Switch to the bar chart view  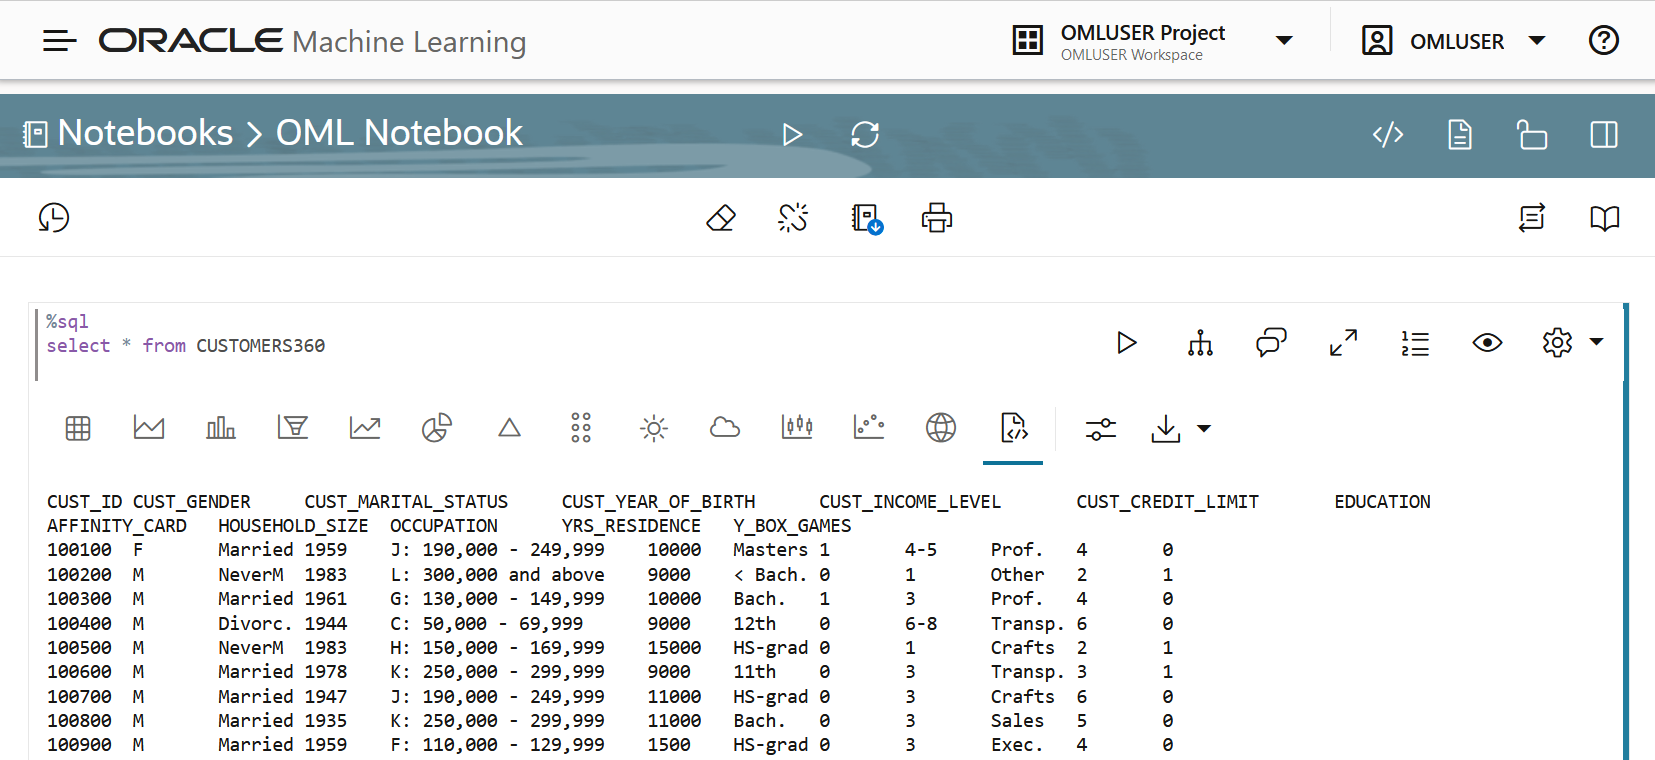221,428
